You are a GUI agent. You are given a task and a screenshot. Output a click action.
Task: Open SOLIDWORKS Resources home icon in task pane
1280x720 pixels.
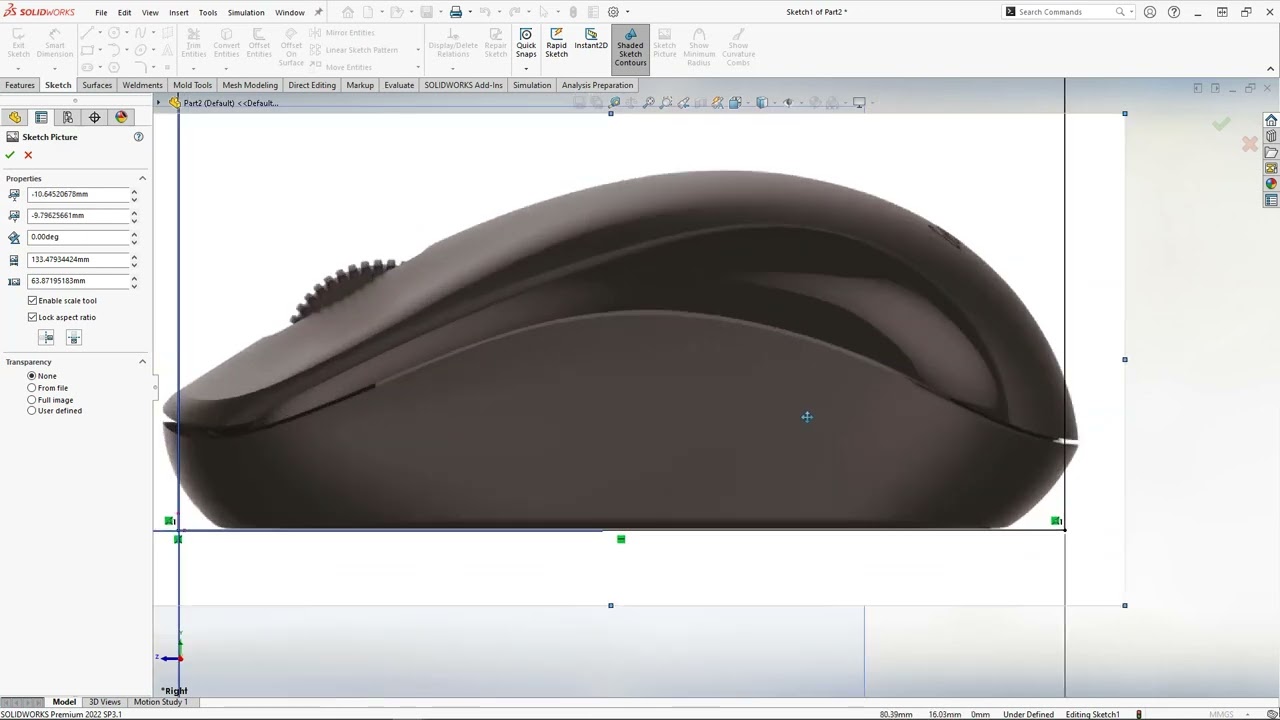(1271, 120)
